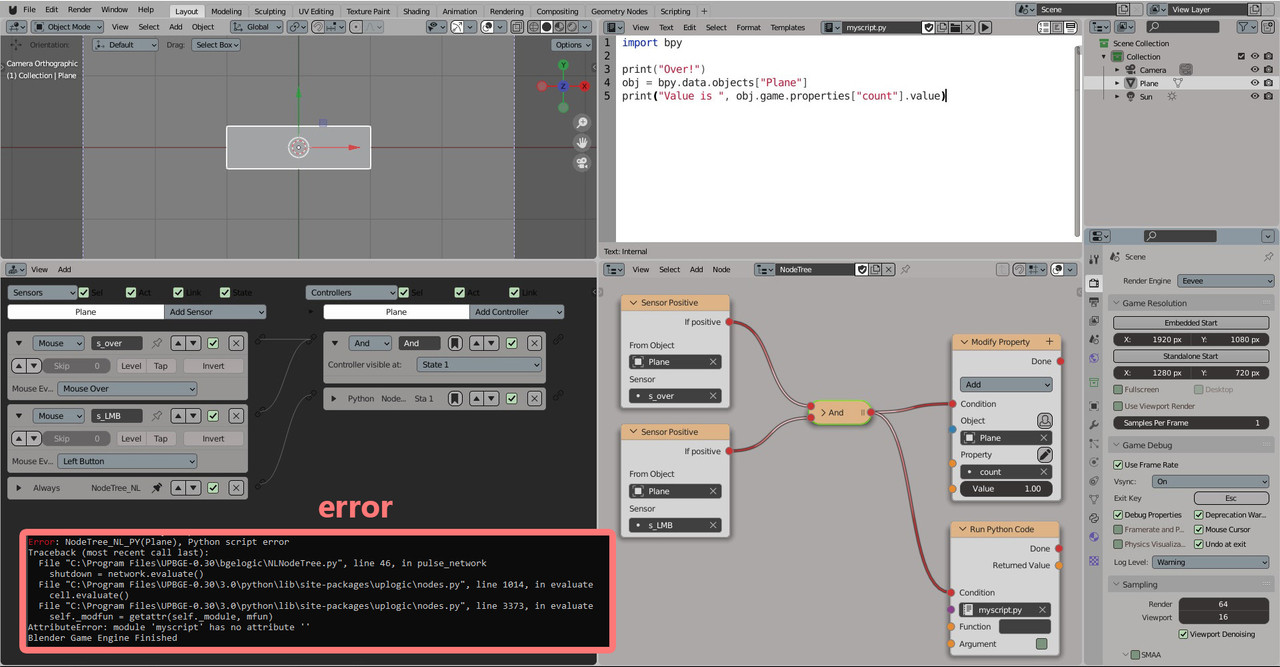Open folder icon in text editor header
Viewport: 1280px width, 667px height.
tap(955, 28)
